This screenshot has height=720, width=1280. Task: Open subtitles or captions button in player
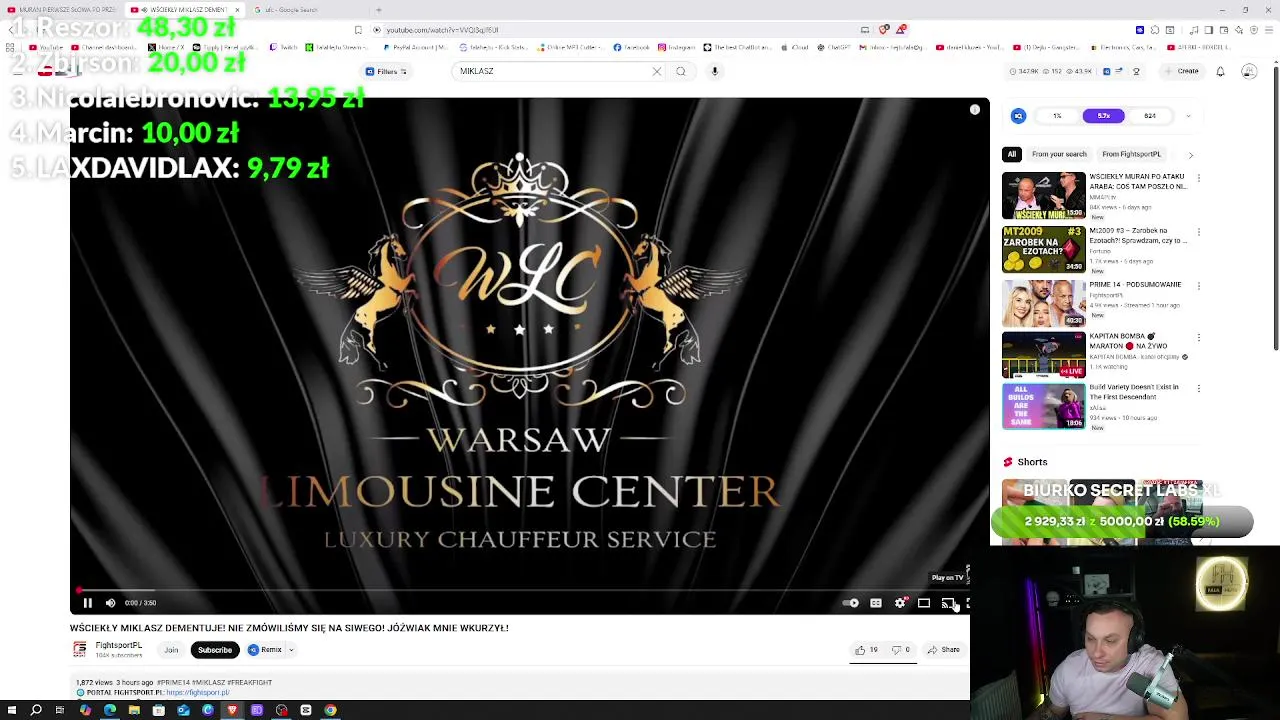point(876,603)
